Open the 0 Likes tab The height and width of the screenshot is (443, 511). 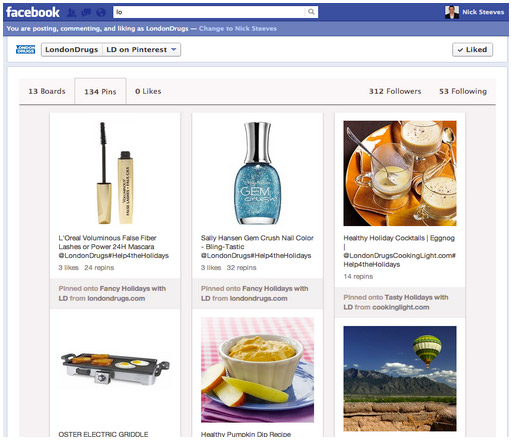148,91
